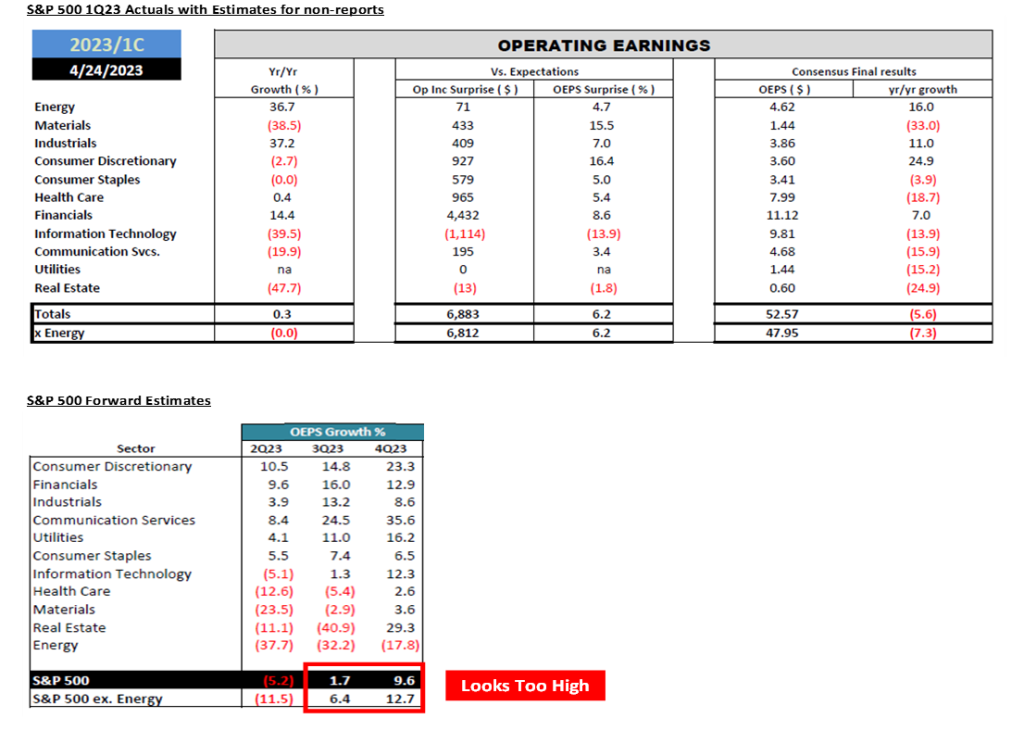
Task: Click Energy 4Q23 value (17.8)
Action: point(400,645)
